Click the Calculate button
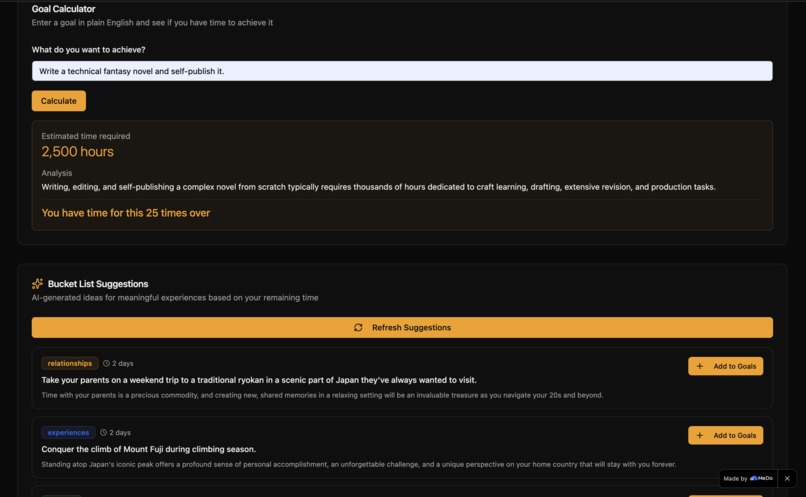This screenshot has width=806, height=497. pos(59,101)
